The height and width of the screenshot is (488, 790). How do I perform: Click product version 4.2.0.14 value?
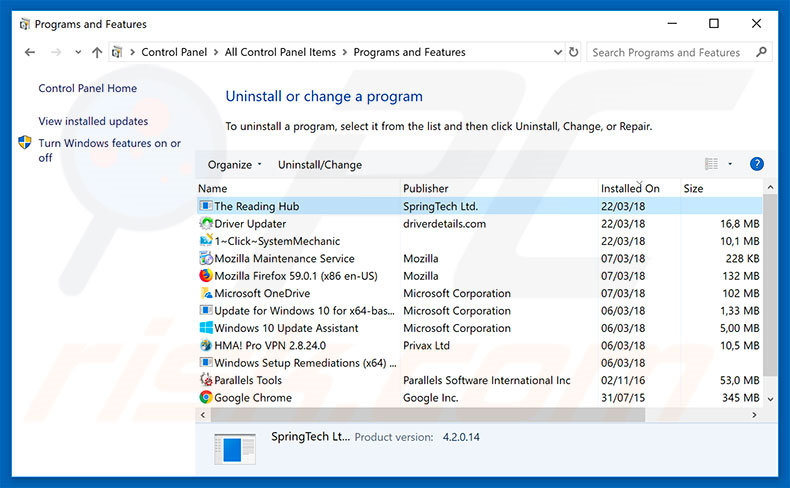pyautogui.click(x=461, y=437)
